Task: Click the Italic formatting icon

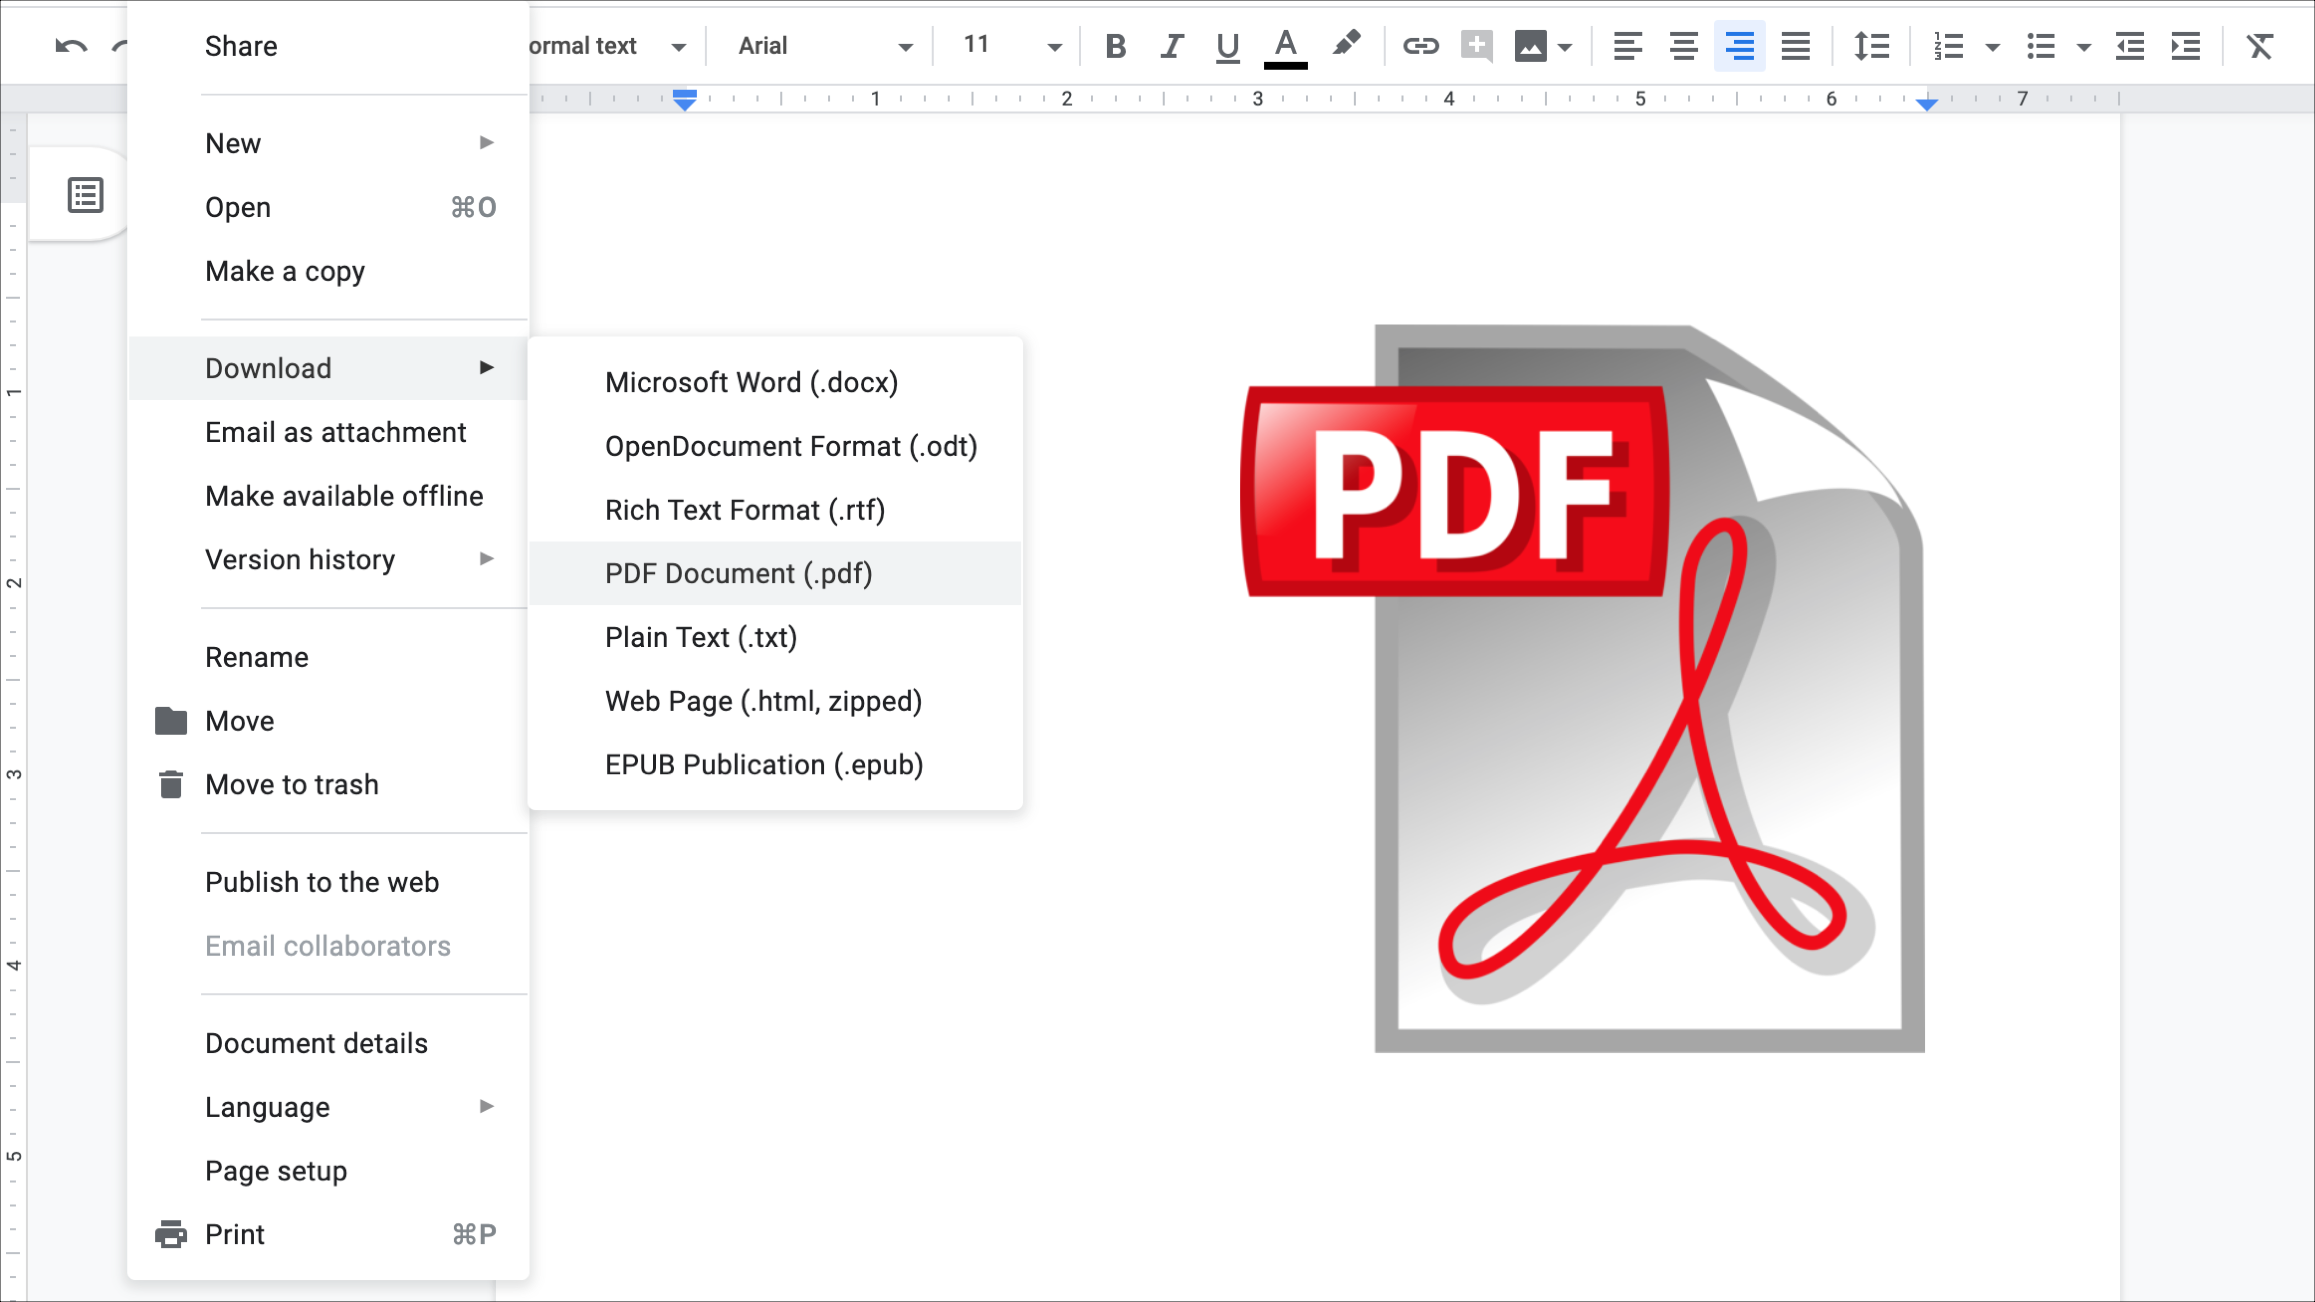Action: click(x=1172, y=46)
